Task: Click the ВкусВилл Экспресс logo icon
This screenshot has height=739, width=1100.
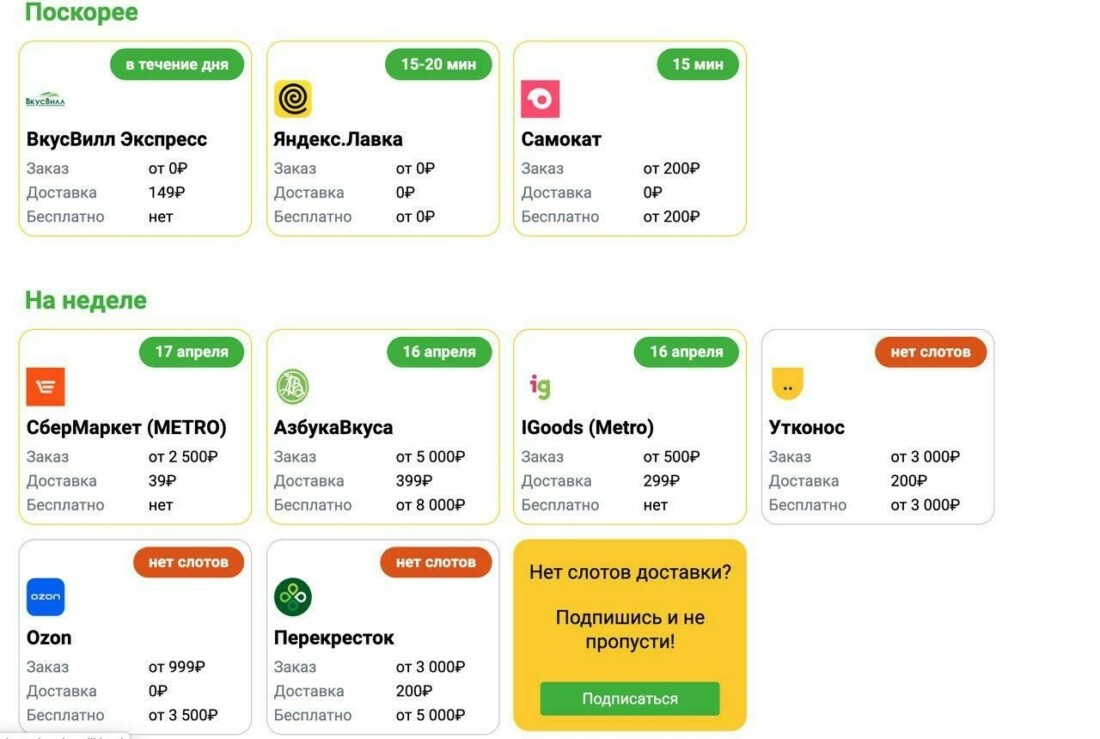Action: (45, 100)
